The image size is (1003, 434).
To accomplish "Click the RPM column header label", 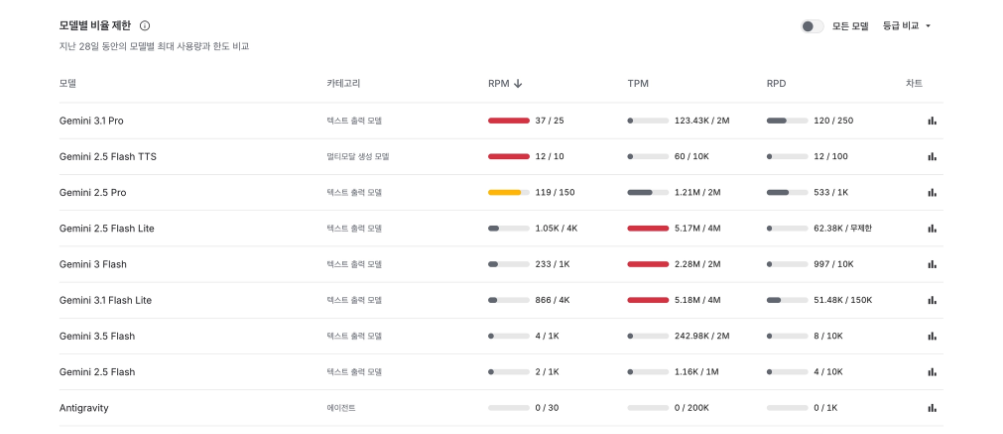I will point(499,83).
